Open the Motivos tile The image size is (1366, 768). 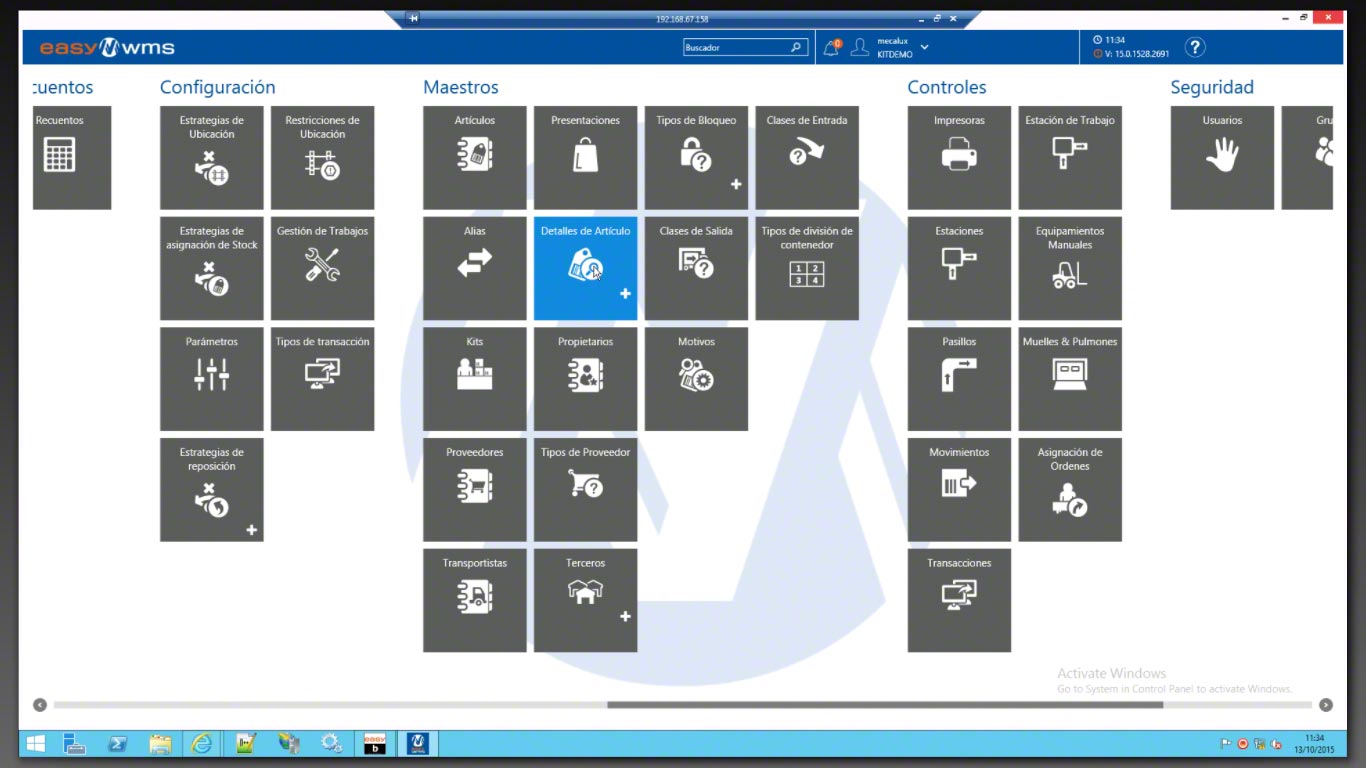pyautogui.click(x=696, y=379)
